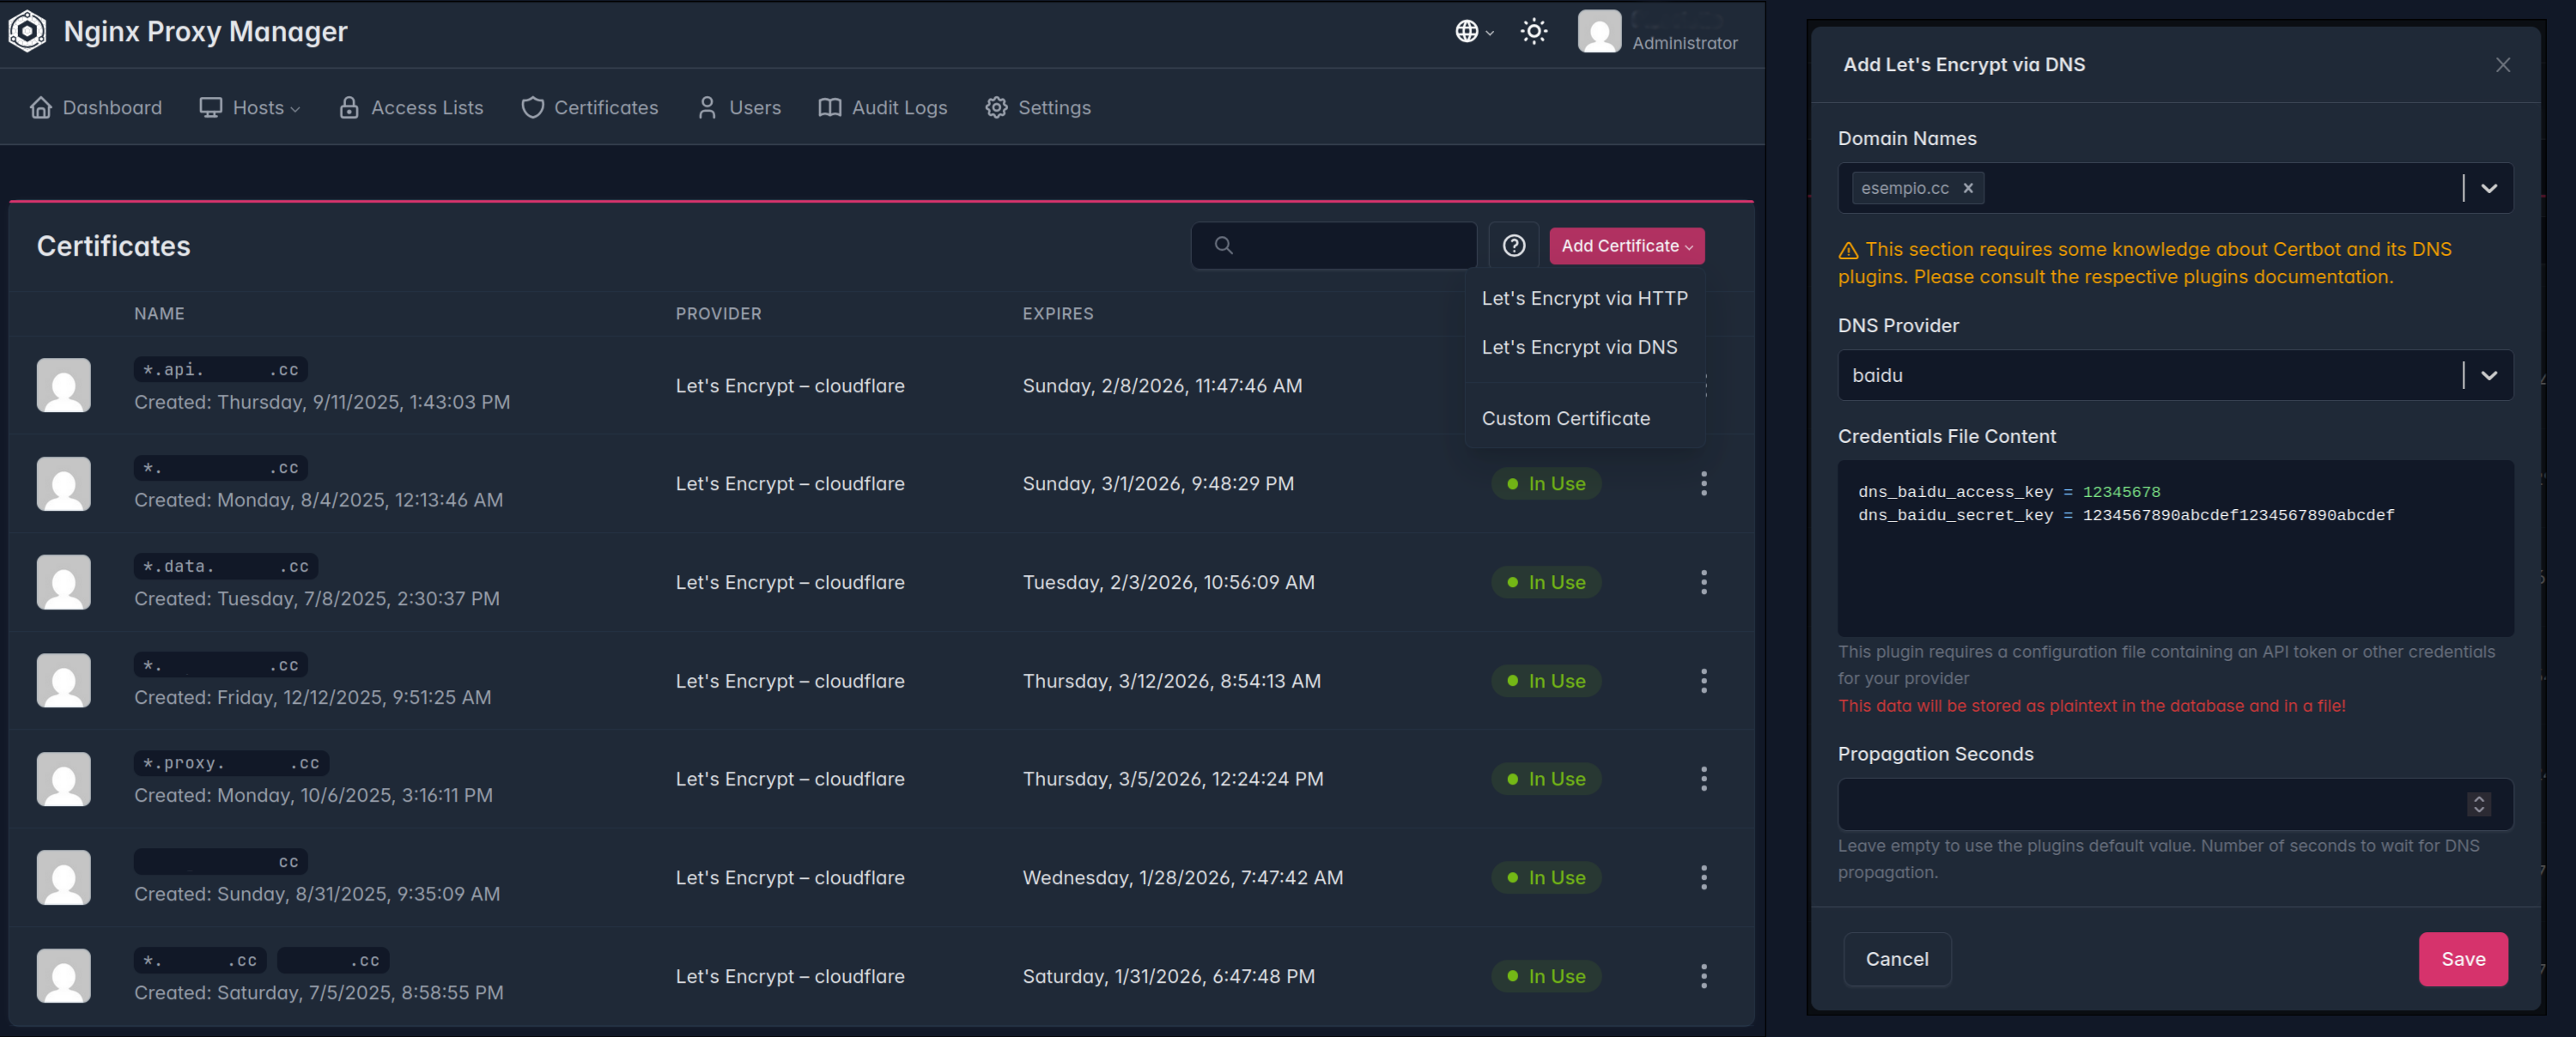This screenshot has height=1037, width=2576.
Task: Open Settings from navigation bar
Action: click(x=1037, y=108)
